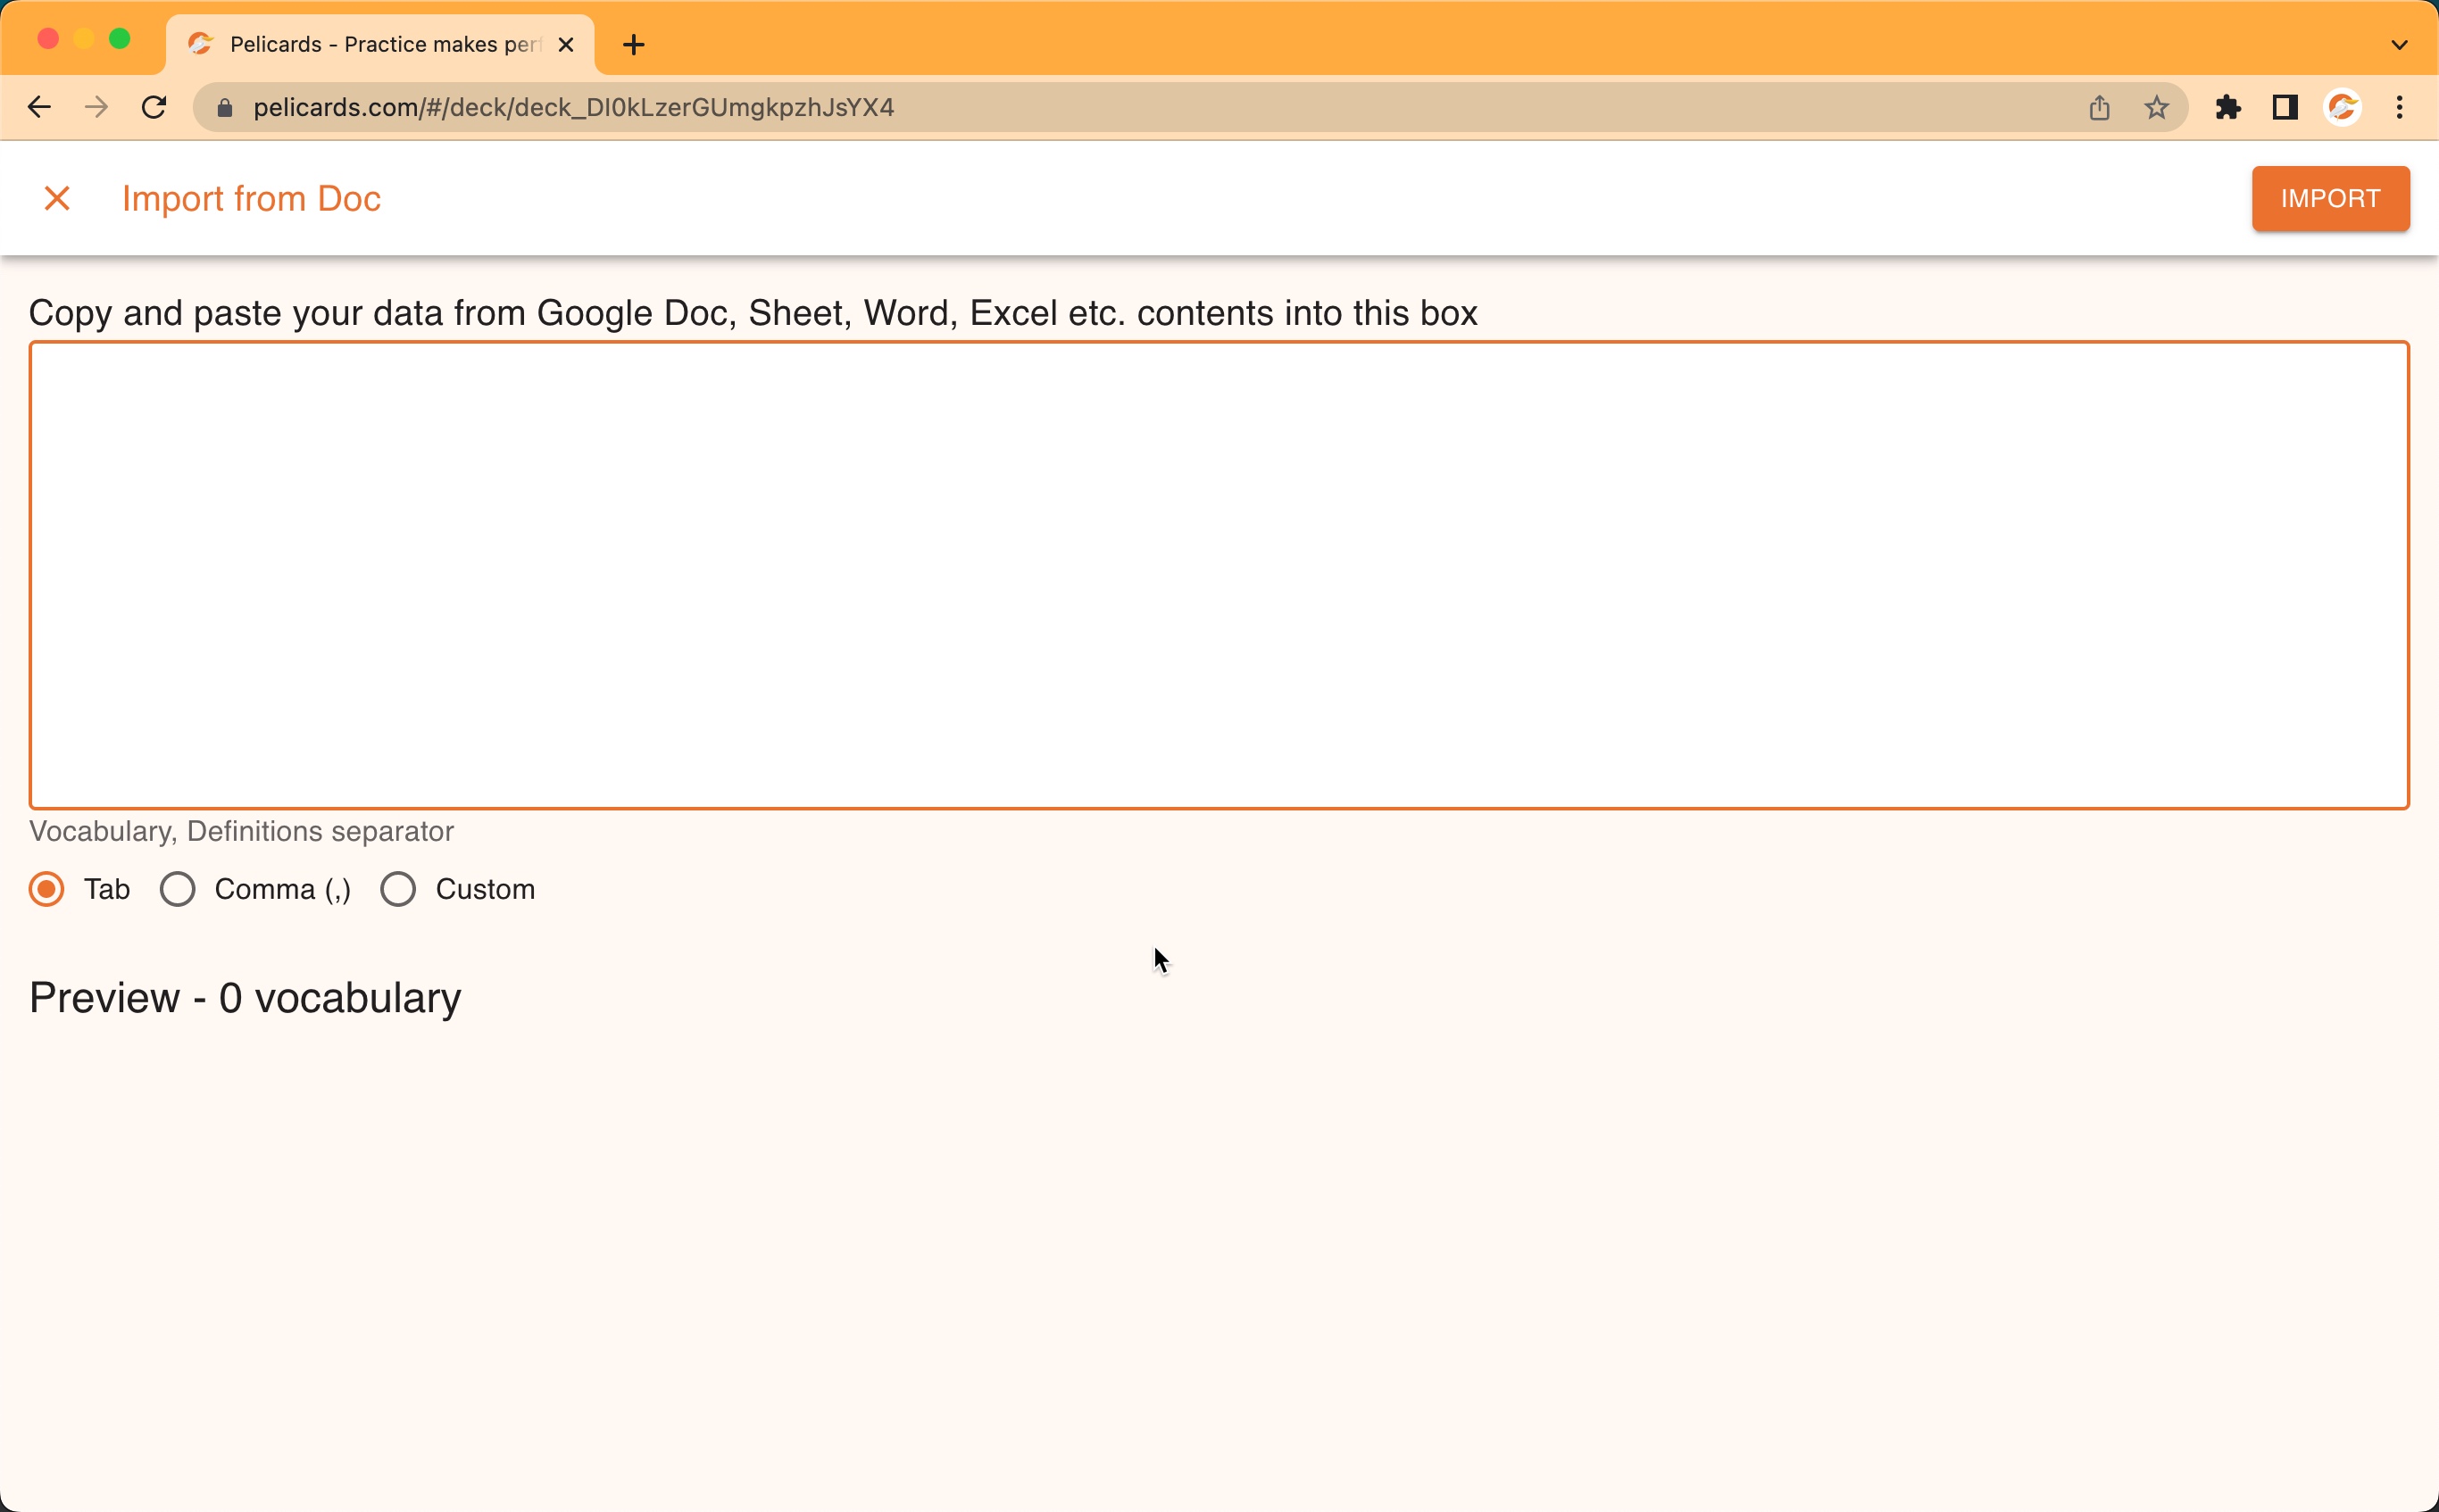Select the Tab separator radio button
This screenshot has width=2439, height=1512.
47,889
